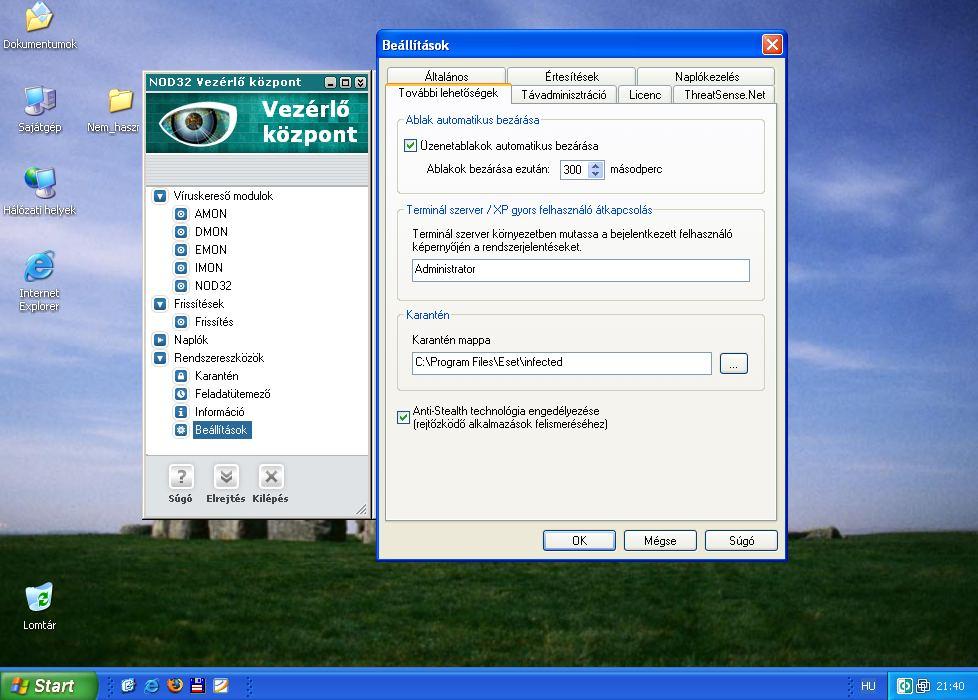
Task: Collapse the Rendszereszközök tree node
Action: tap(160, 358)
